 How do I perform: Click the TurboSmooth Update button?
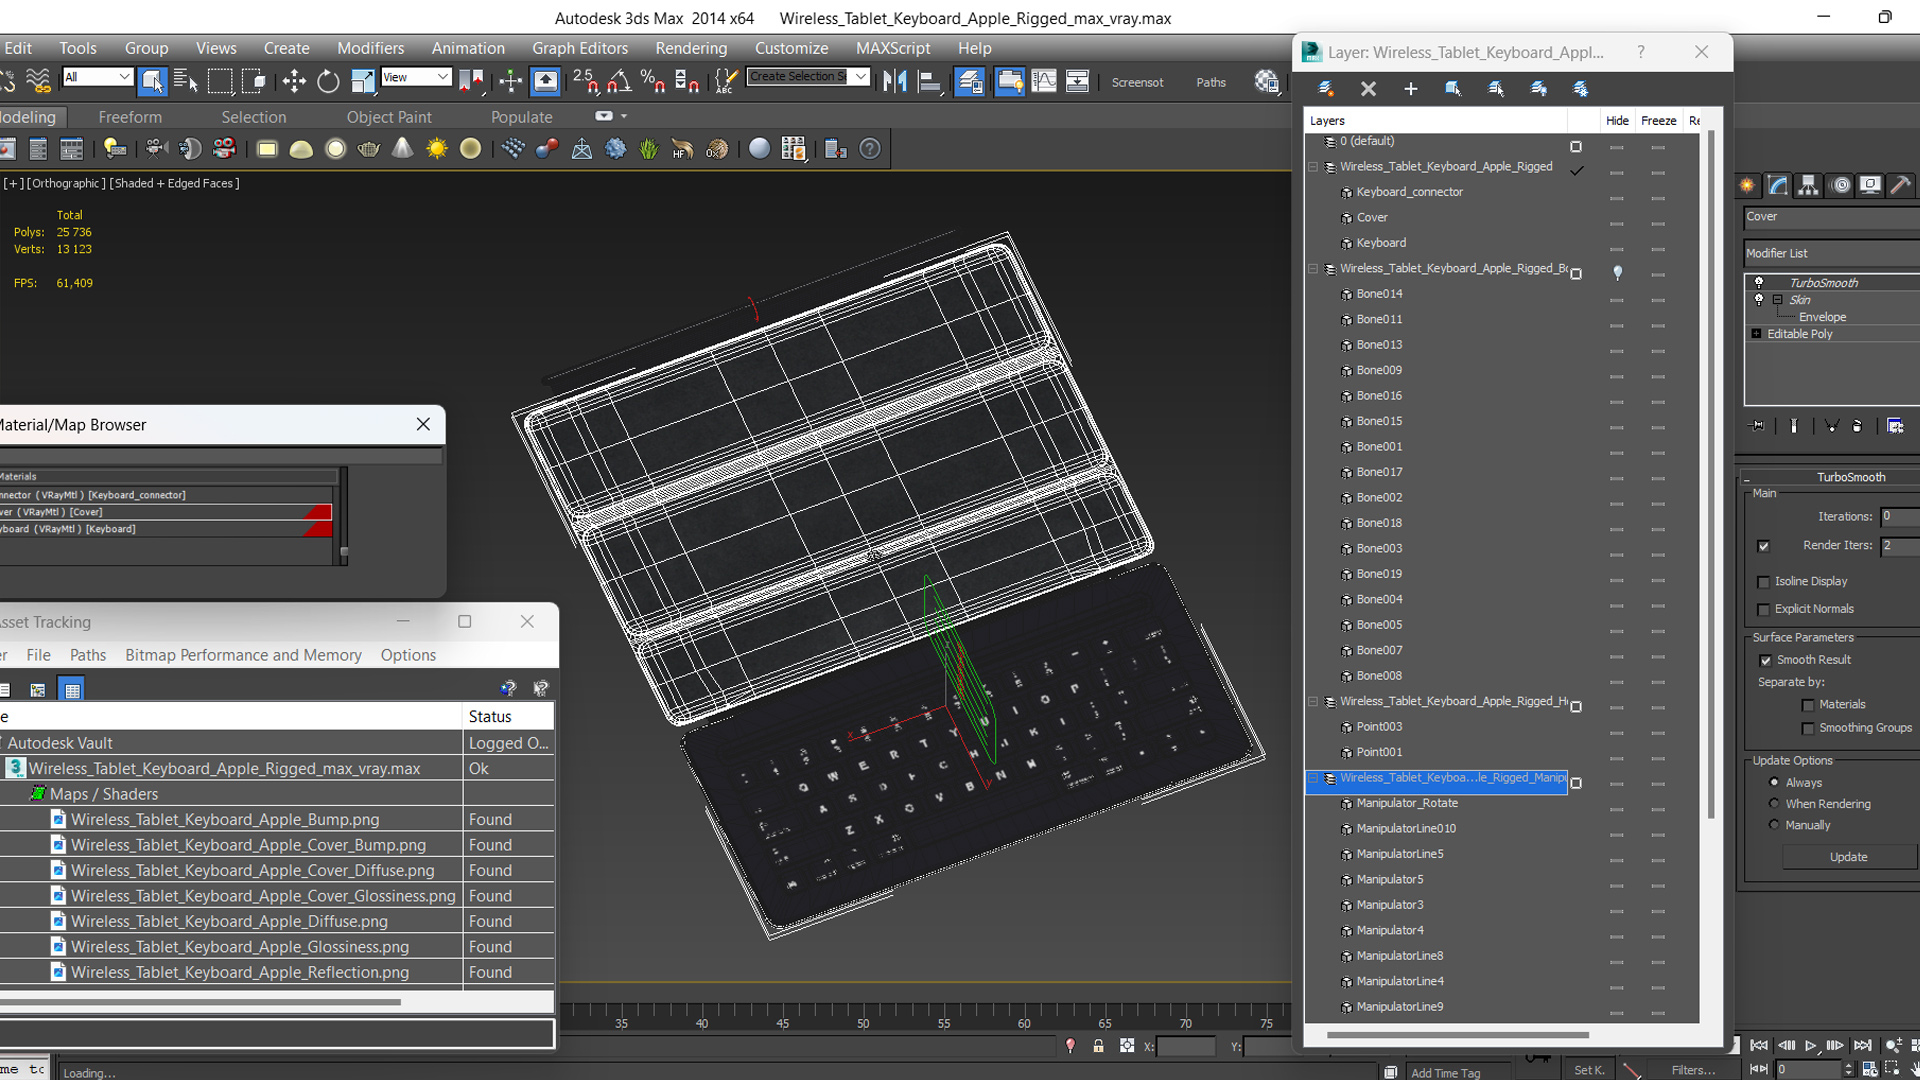coord(1849,857)
